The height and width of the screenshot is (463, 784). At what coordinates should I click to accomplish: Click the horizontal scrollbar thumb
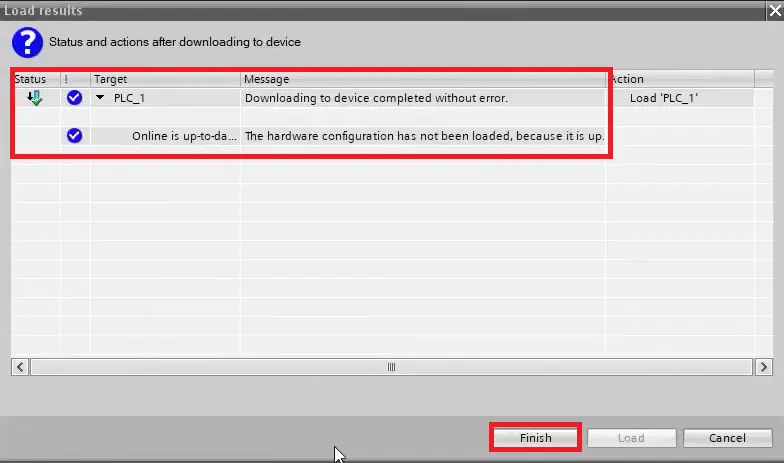[x=392, y=367]
